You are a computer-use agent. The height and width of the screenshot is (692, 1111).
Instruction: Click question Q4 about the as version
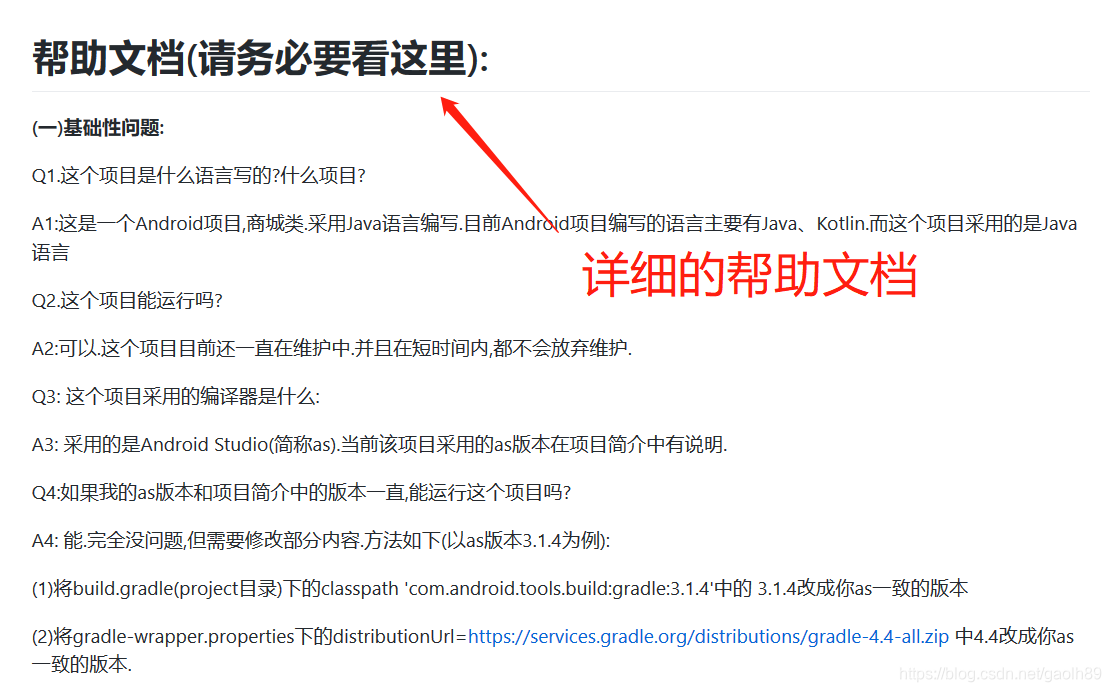coord(301,492)
